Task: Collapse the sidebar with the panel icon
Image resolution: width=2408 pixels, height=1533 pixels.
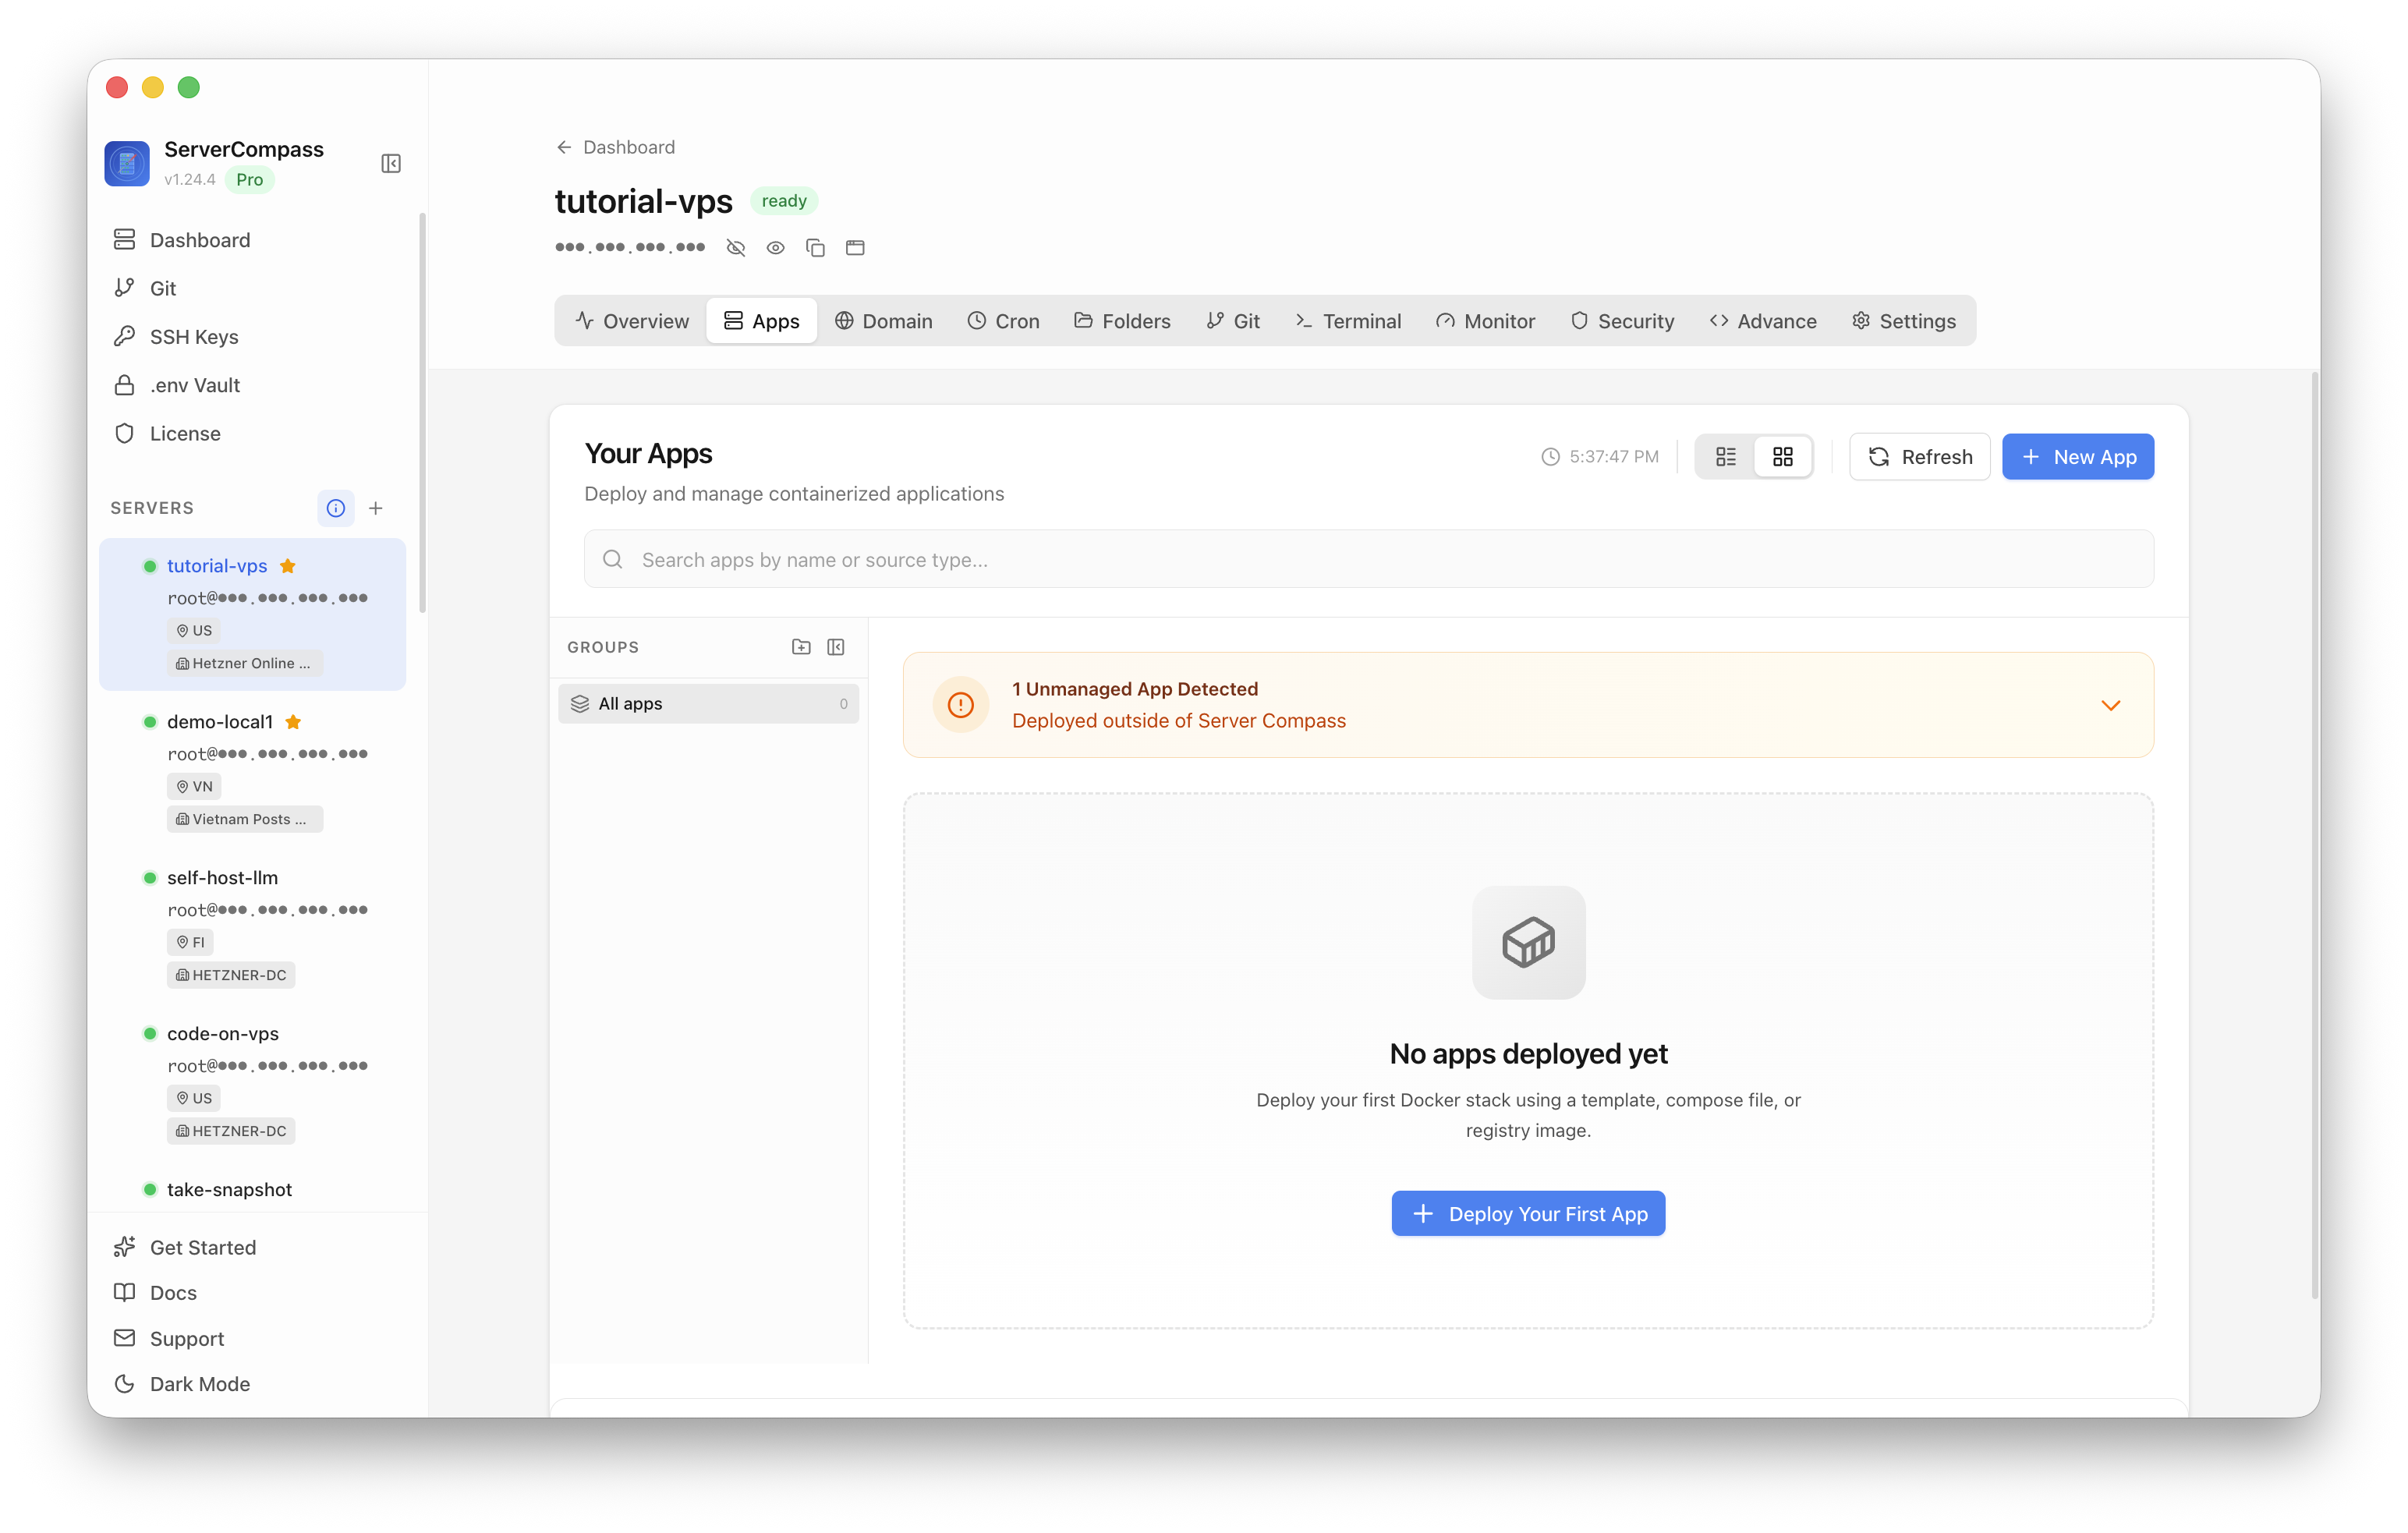Action: click(x=391, y=163)
